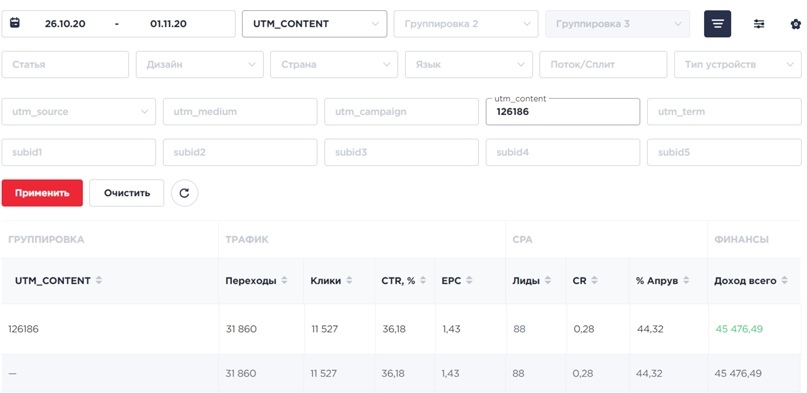Open the gear settings icon
The width and height of the screenshot is (807, 393).
796,24
